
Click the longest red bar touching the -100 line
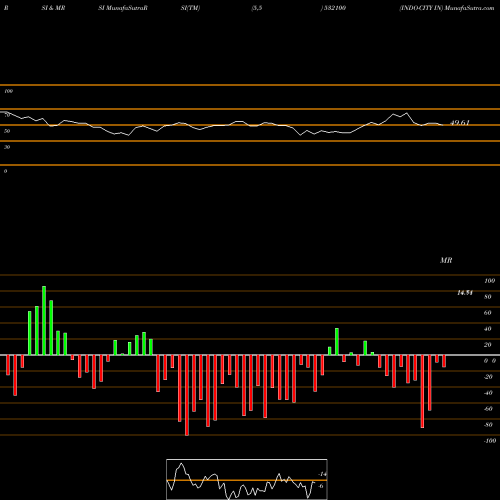[x=187, y=395]
